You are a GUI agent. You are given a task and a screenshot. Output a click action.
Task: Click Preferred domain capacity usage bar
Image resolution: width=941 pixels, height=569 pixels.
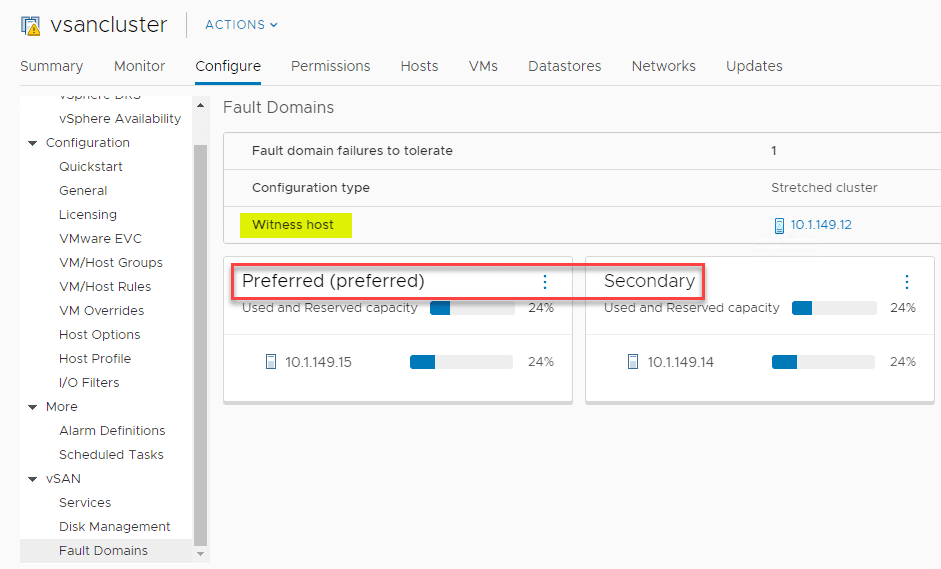[472, 308]
